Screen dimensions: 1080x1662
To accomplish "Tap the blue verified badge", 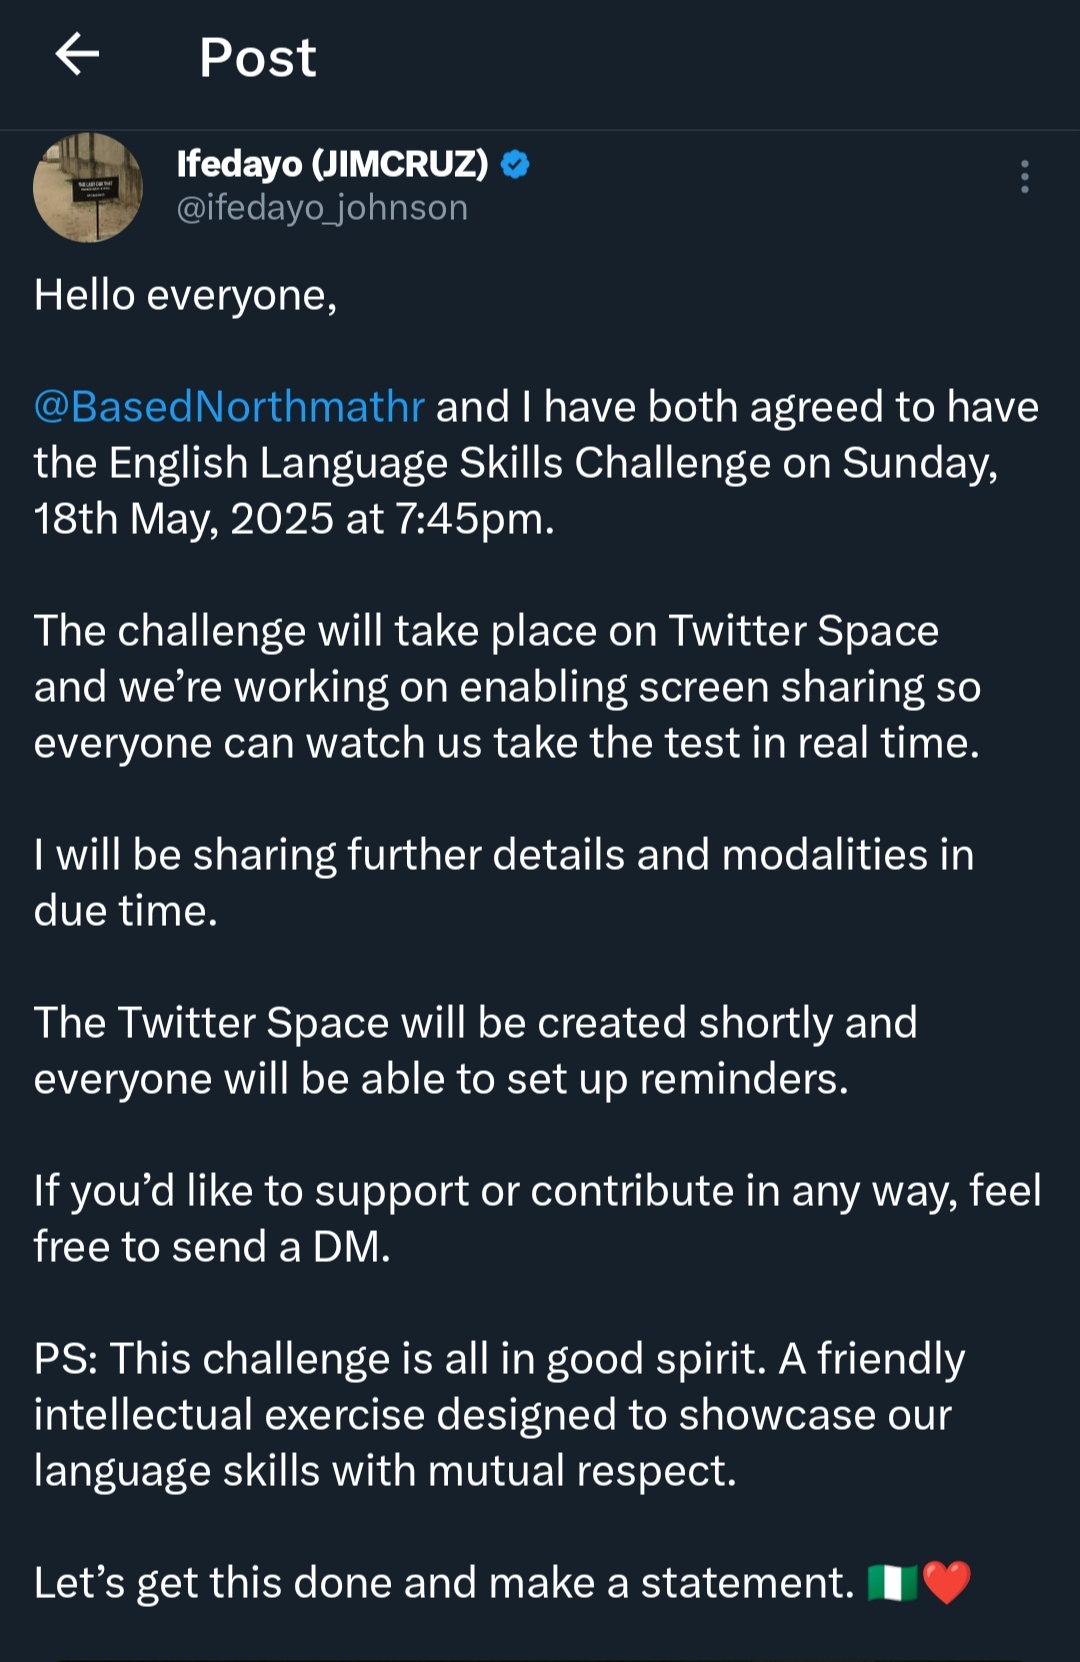I will 514,164.
